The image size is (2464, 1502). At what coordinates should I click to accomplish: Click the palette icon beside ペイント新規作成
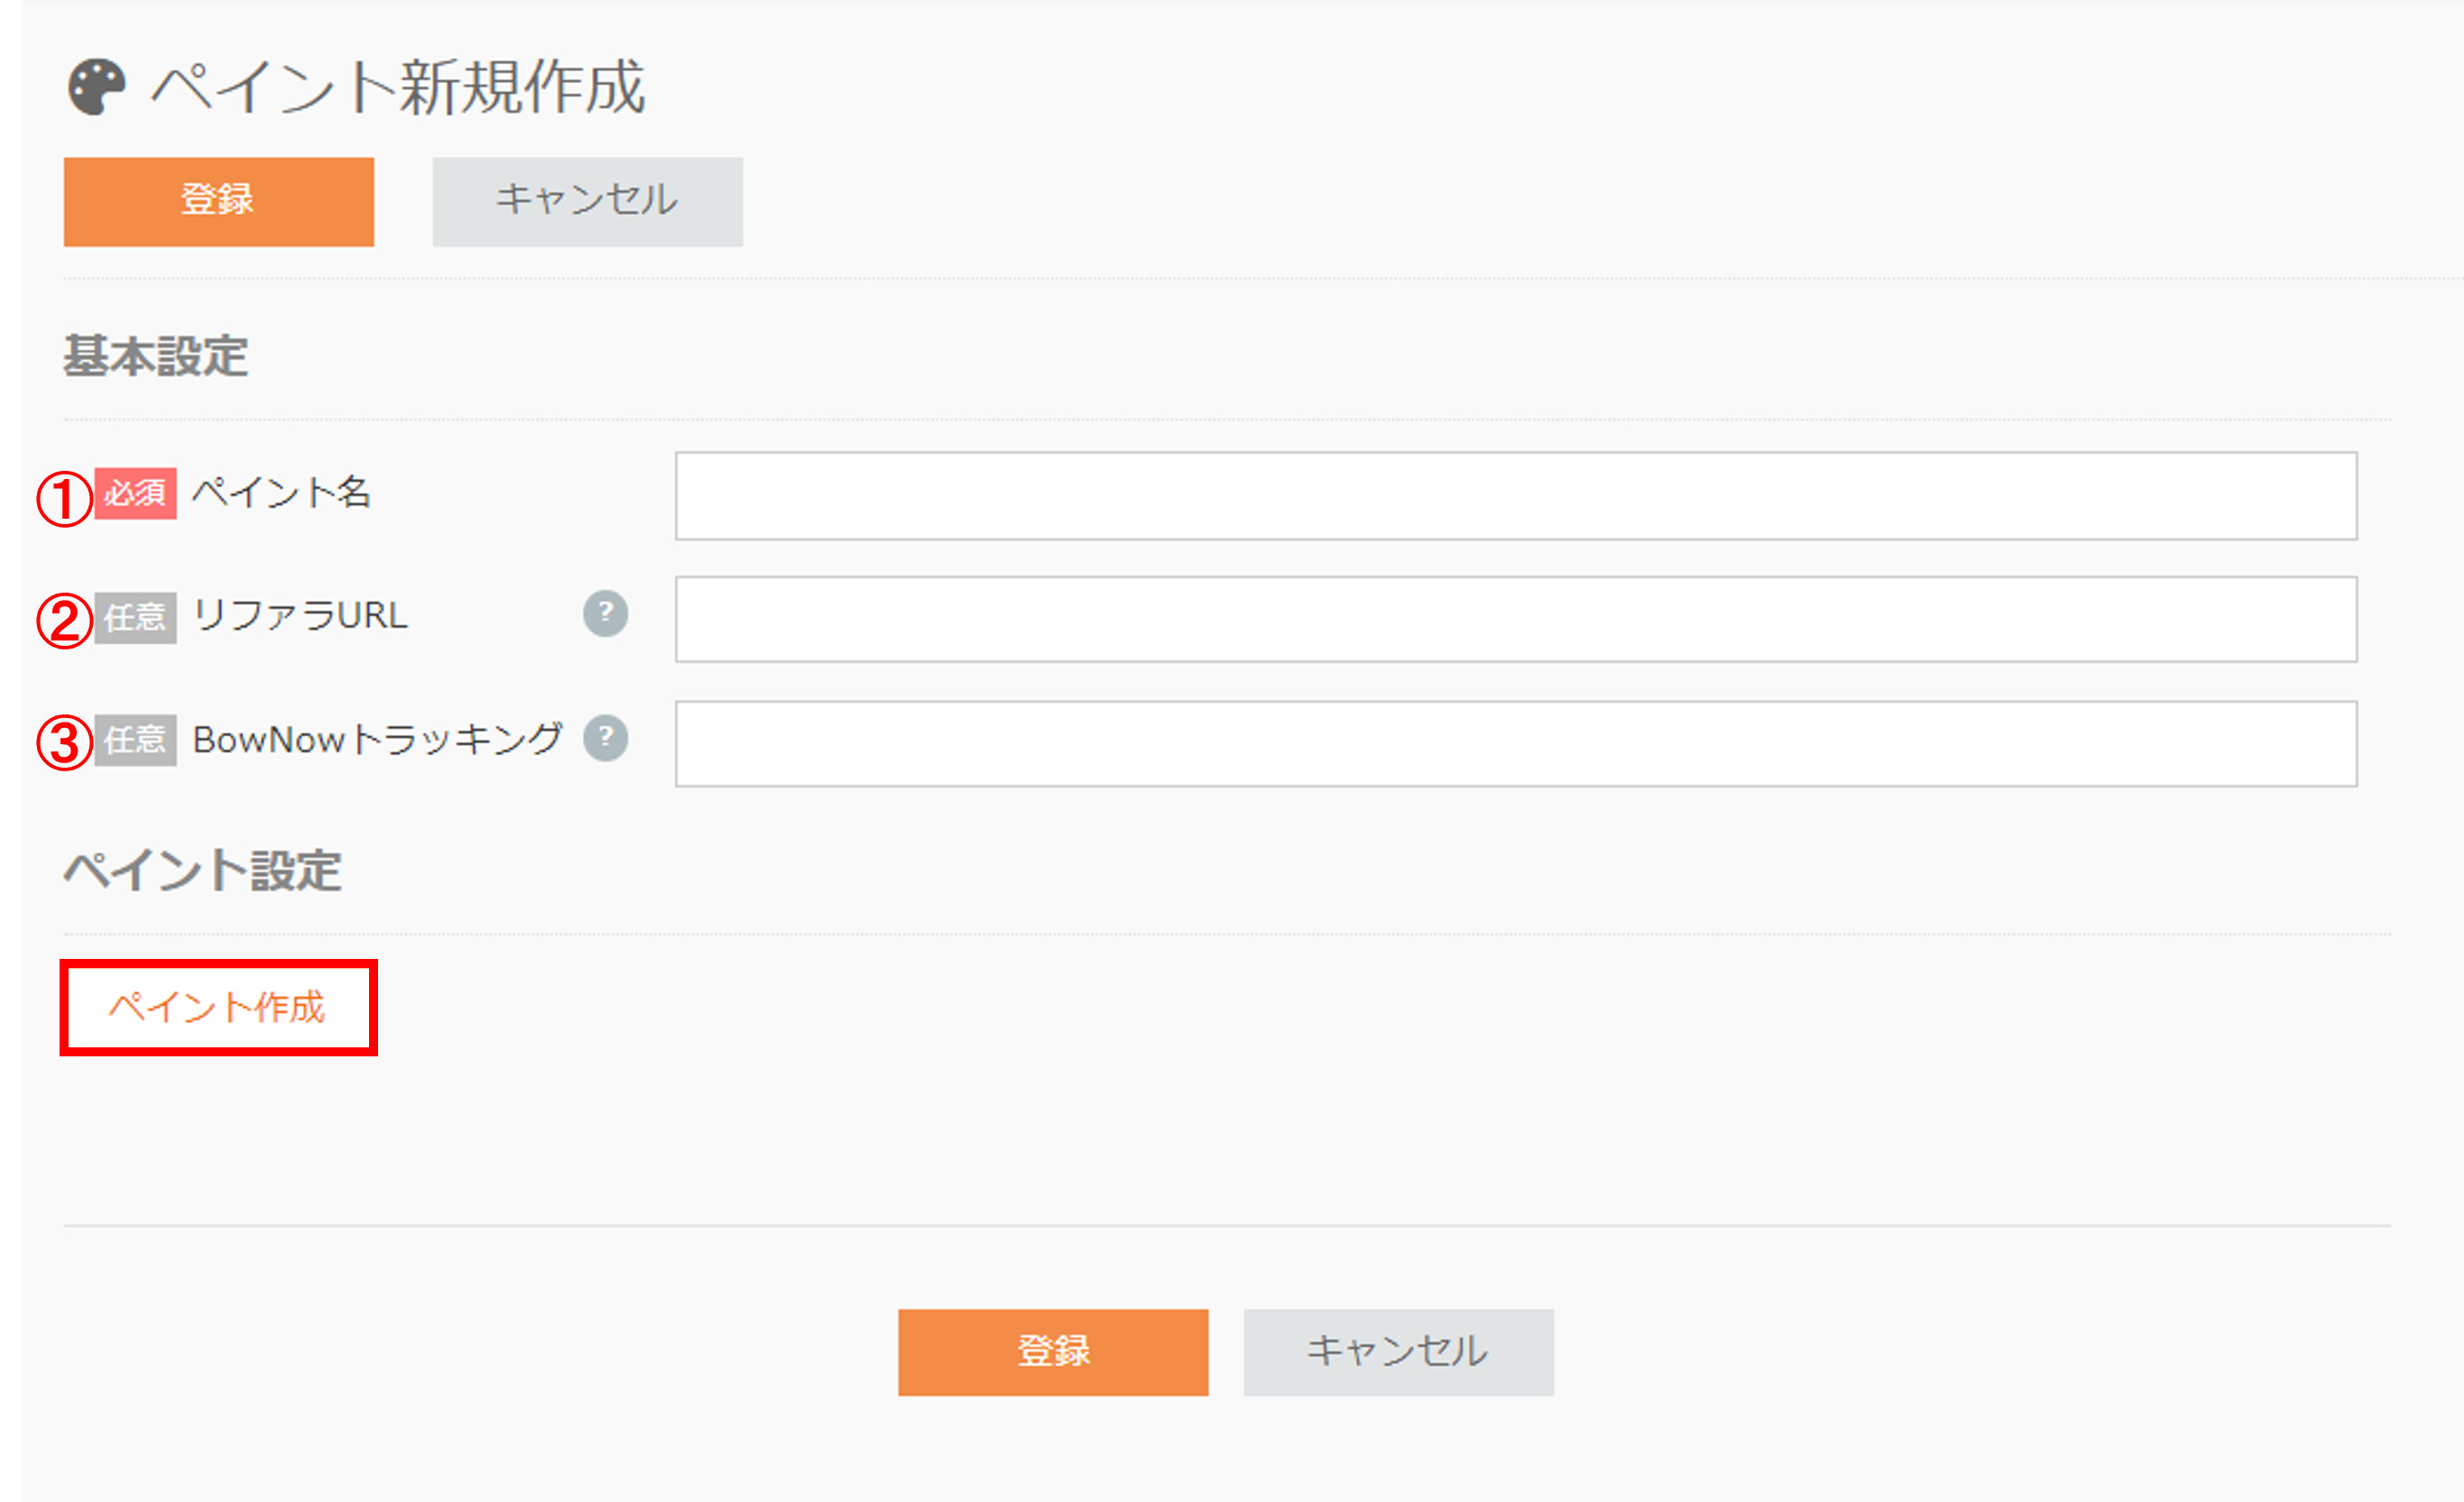pos(97,87)
